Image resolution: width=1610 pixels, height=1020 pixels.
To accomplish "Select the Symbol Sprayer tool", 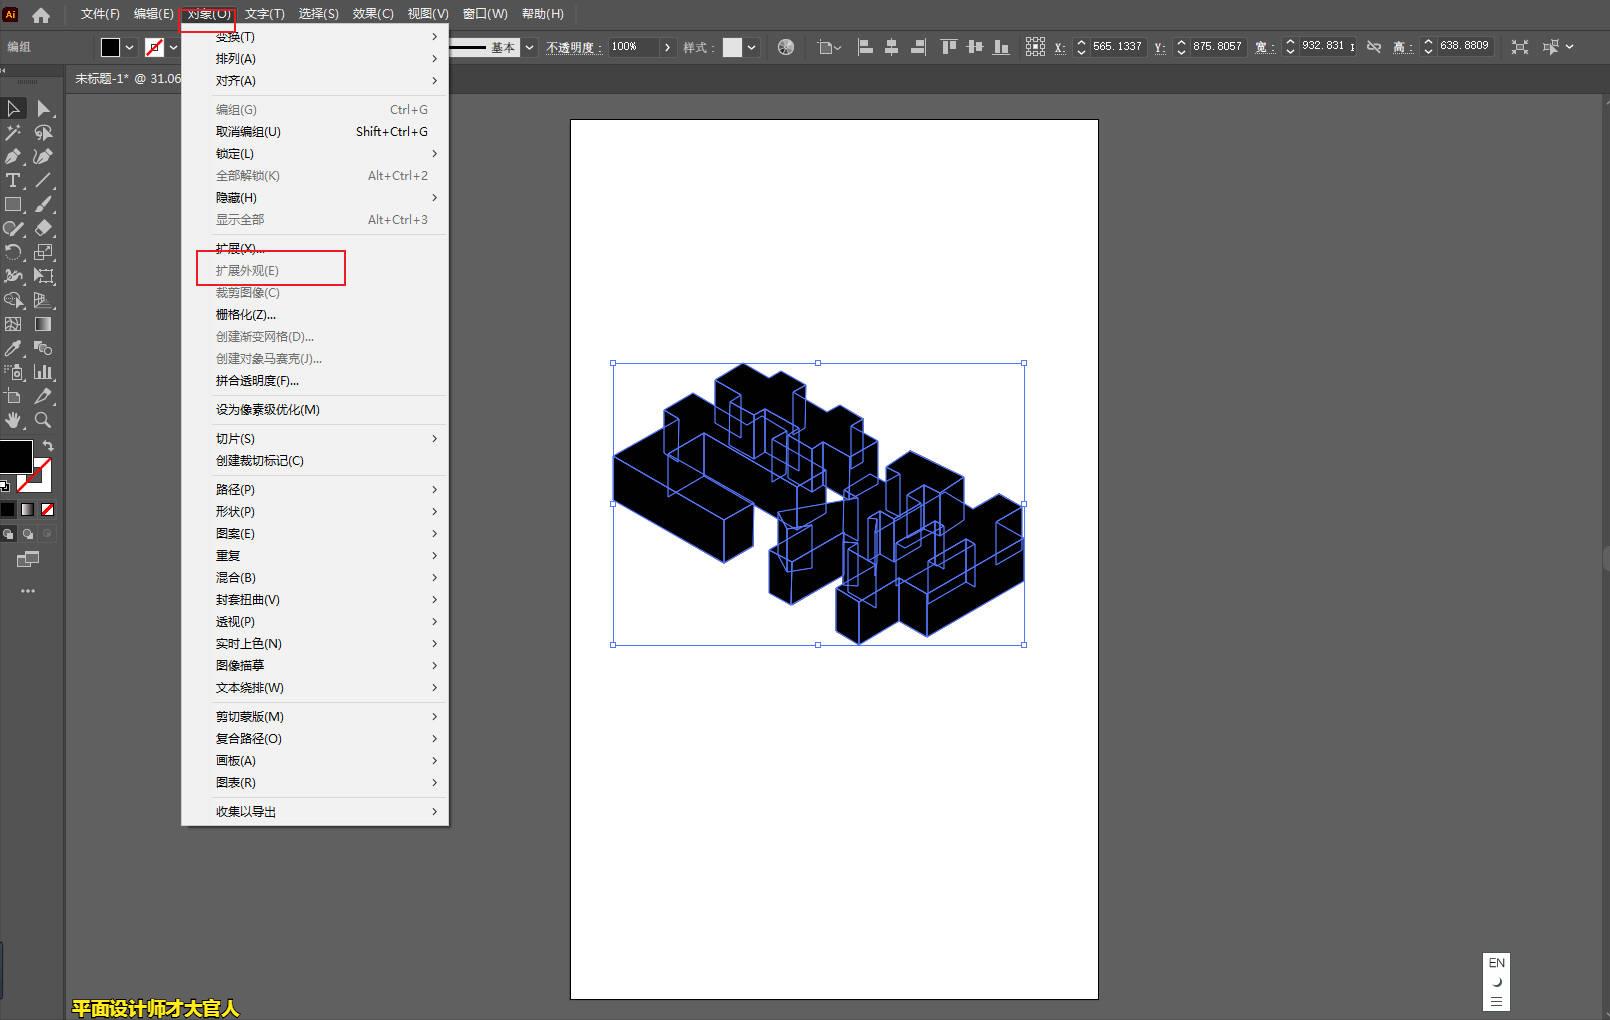I will [13, 372].
